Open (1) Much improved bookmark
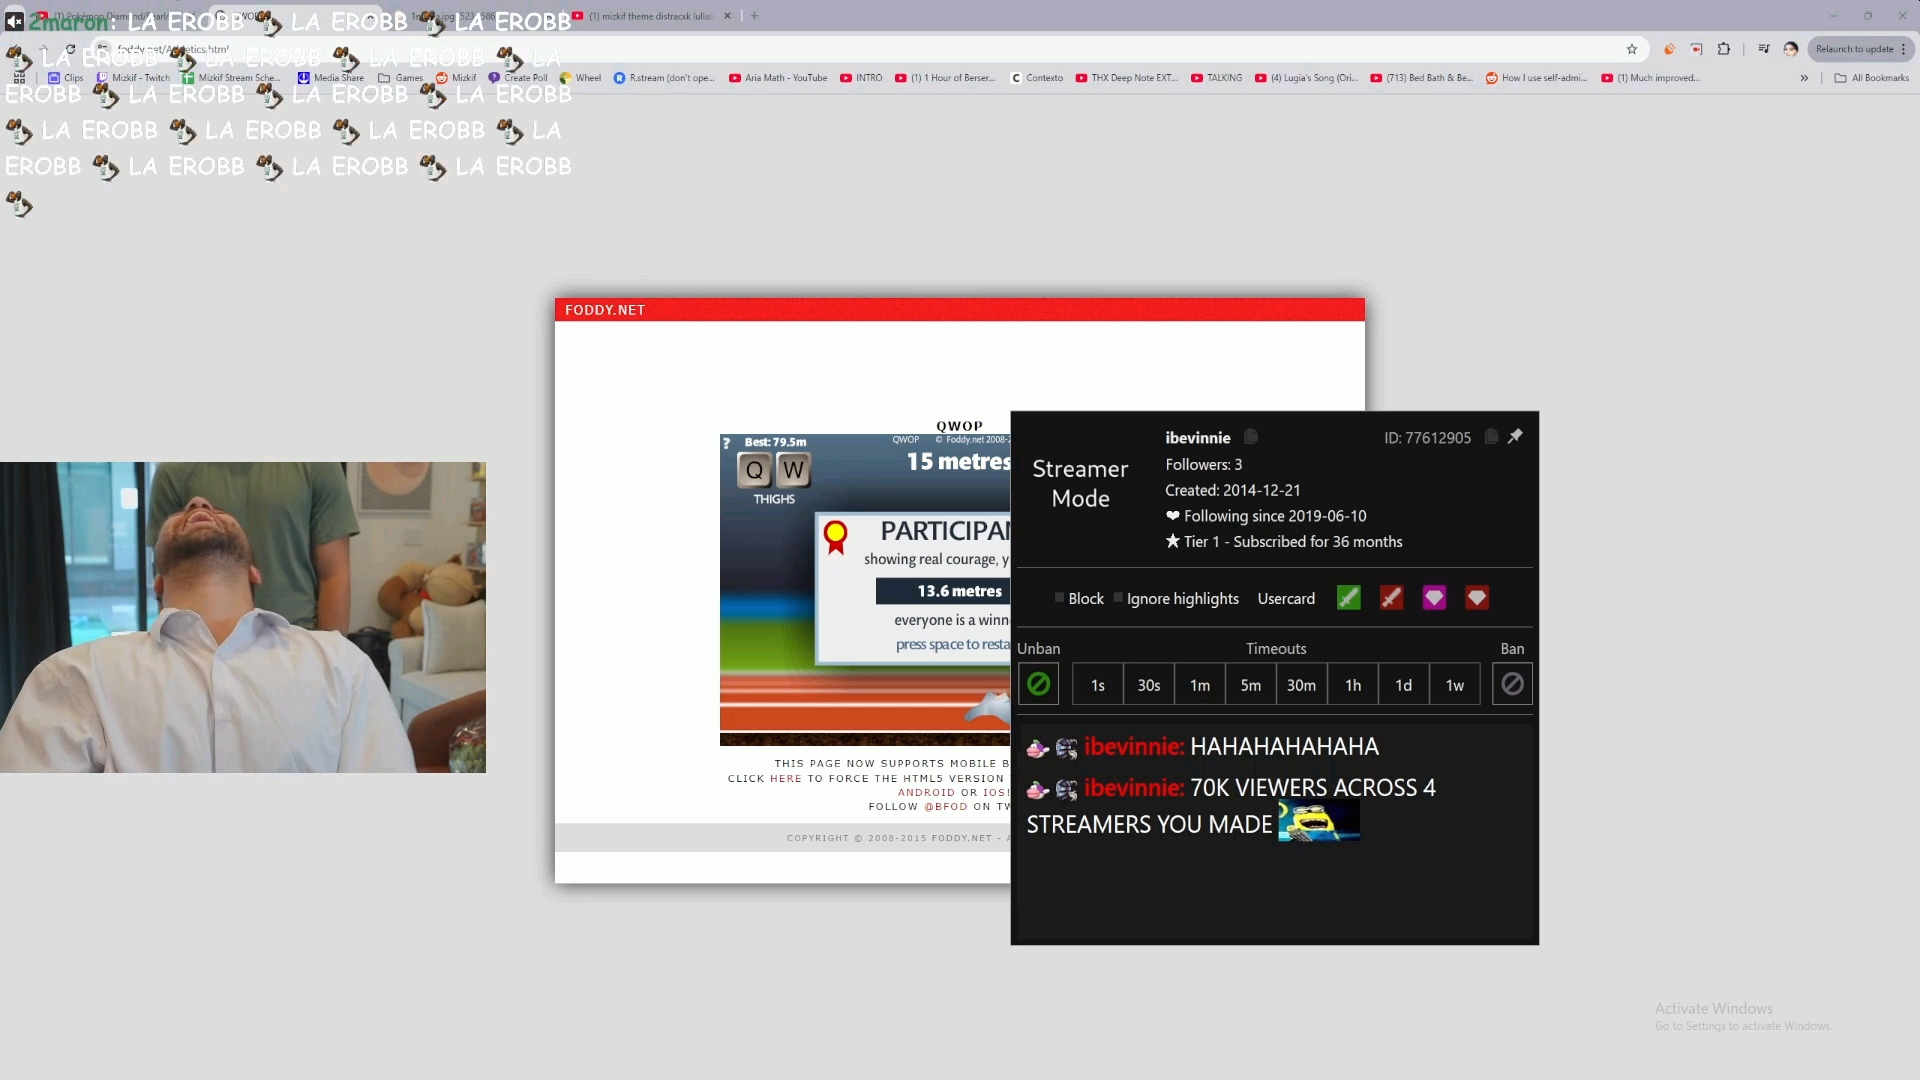Viewport: 1920px width, 1080px height. [x=1651, y=78]
